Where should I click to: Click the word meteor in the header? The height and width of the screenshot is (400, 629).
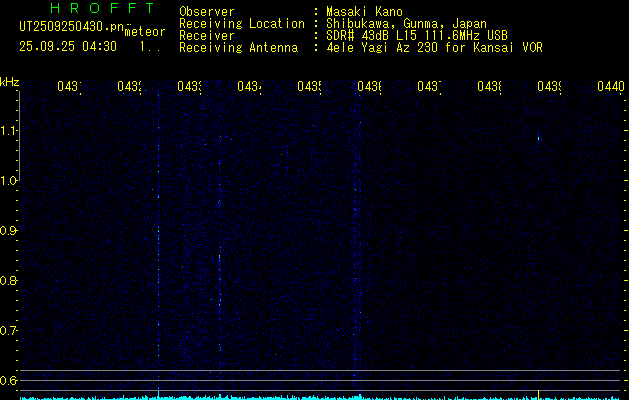(145, 32)
